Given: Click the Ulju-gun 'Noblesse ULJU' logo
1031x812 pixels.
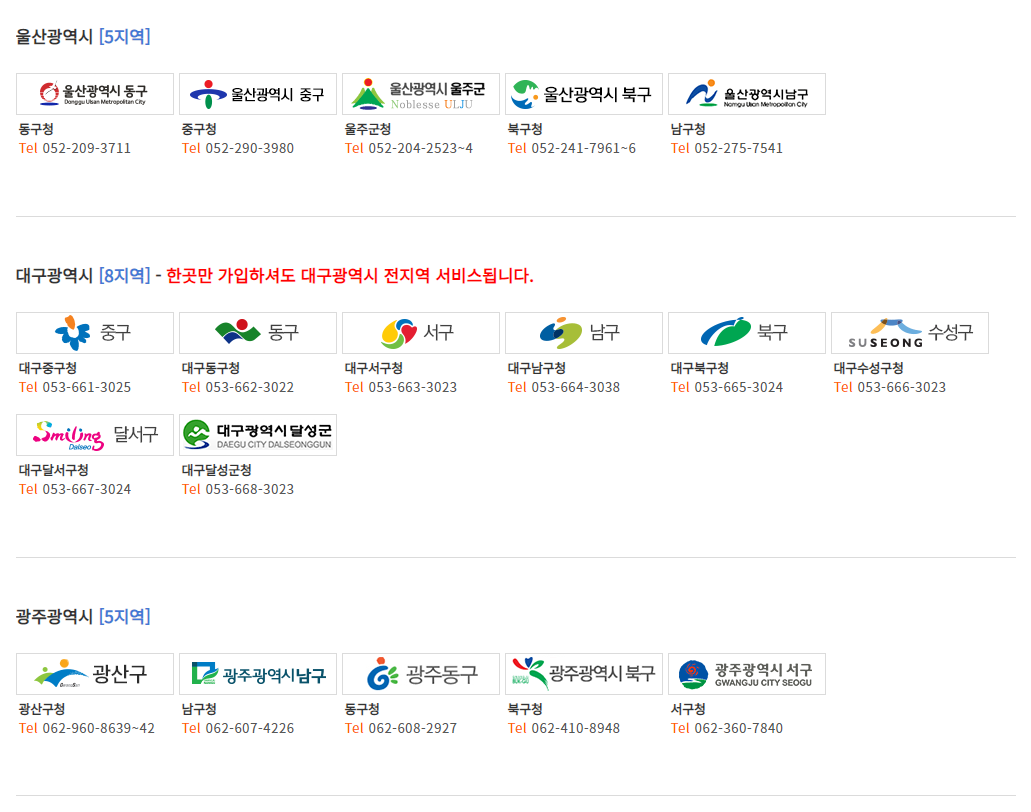Looking at the screenshot, I should (x=420, y=93).
